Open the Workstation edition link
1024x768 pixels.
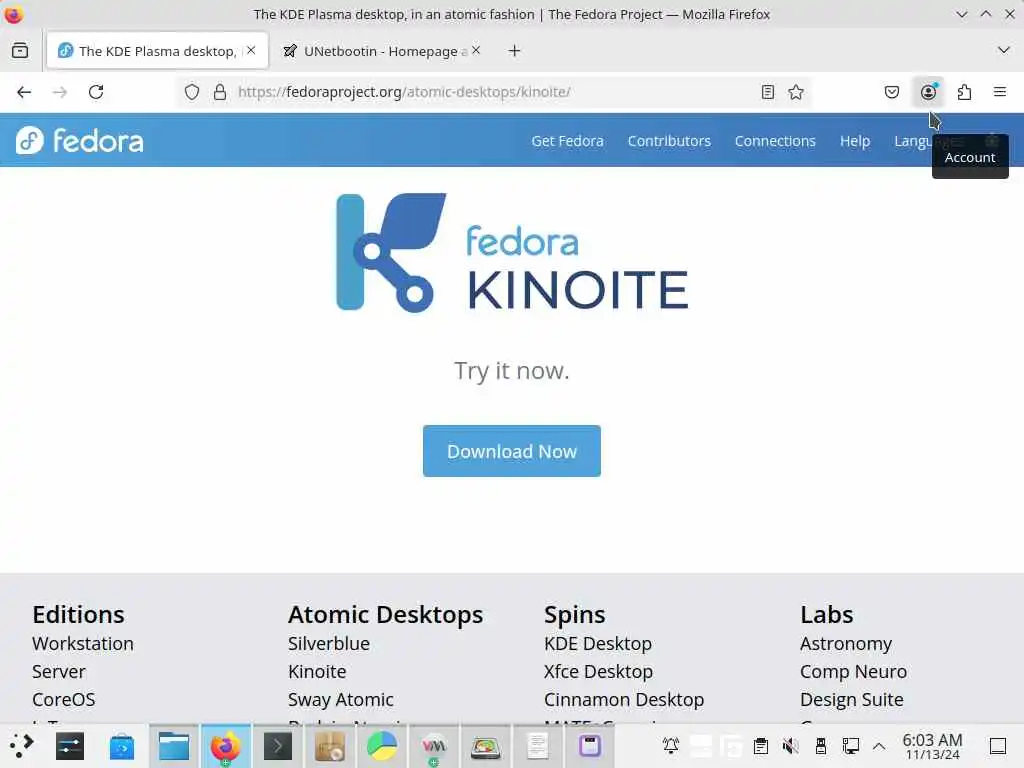point(83,644)
